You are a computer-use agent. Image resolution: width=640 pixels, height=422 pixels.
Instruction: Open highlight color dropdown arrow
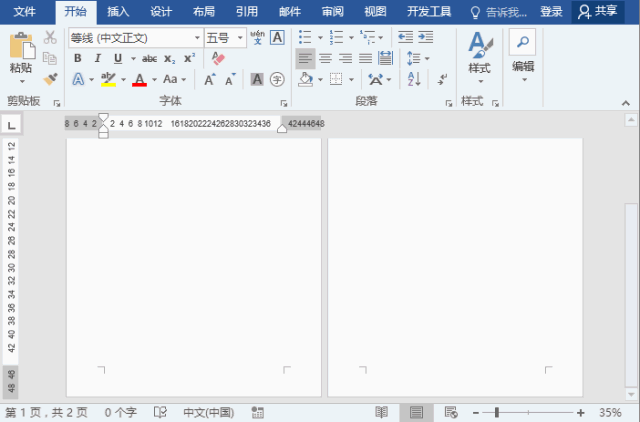123,80
